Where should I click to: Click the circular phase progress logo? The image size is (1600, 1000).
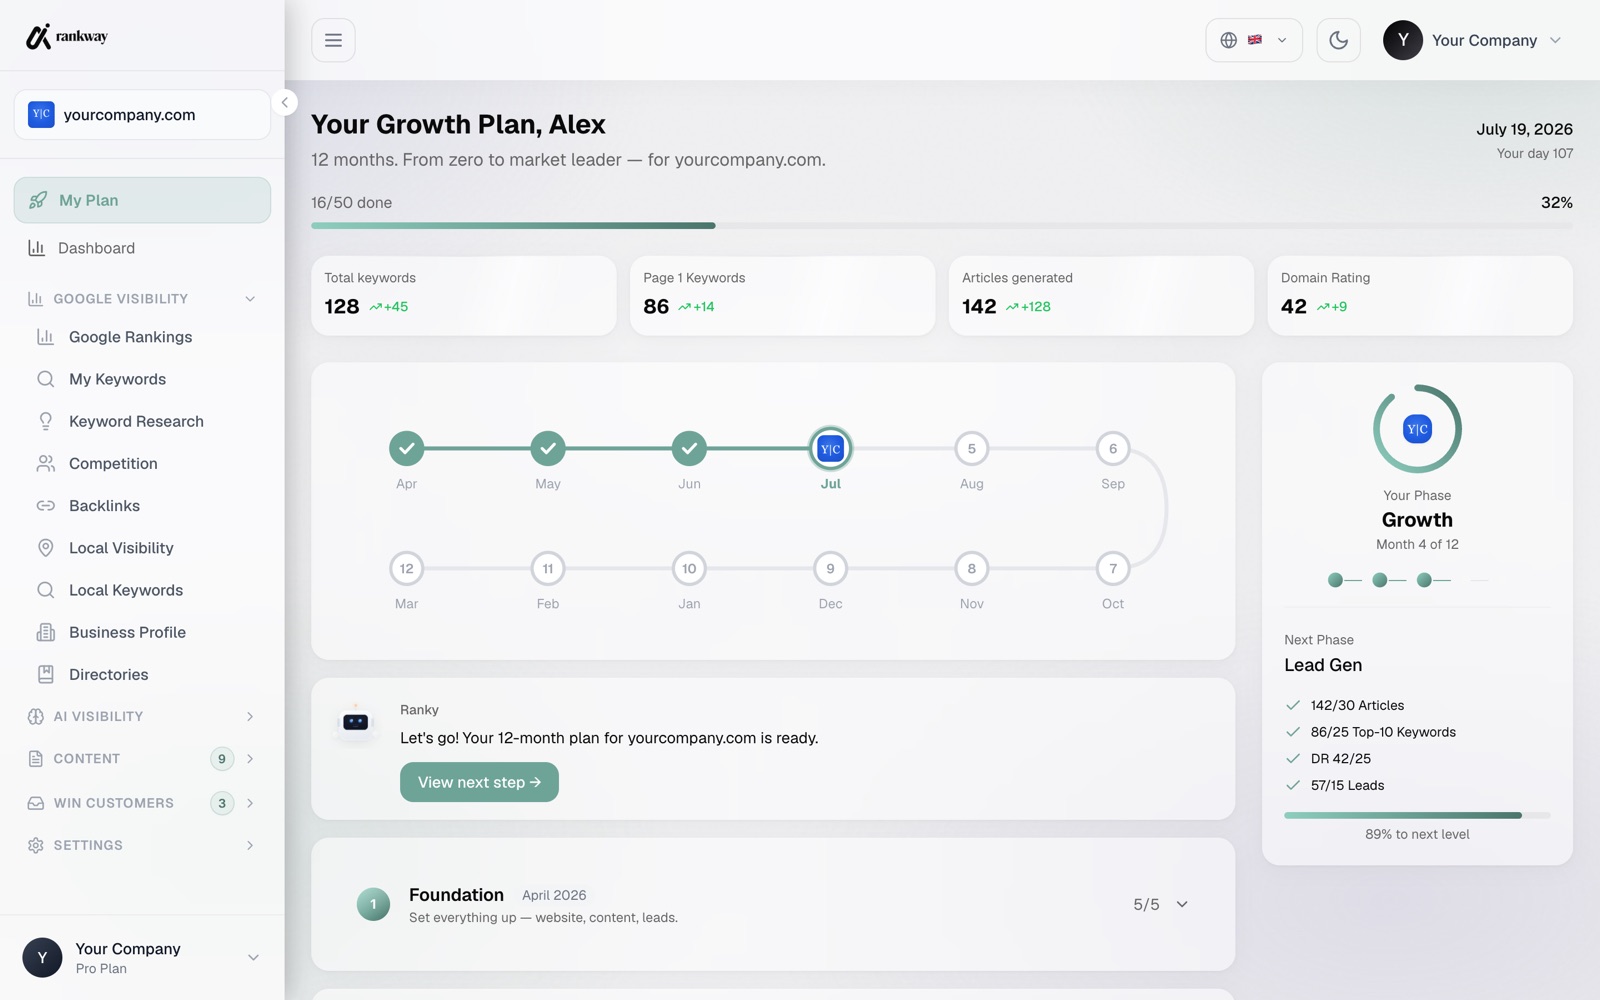coord(1417,429)
